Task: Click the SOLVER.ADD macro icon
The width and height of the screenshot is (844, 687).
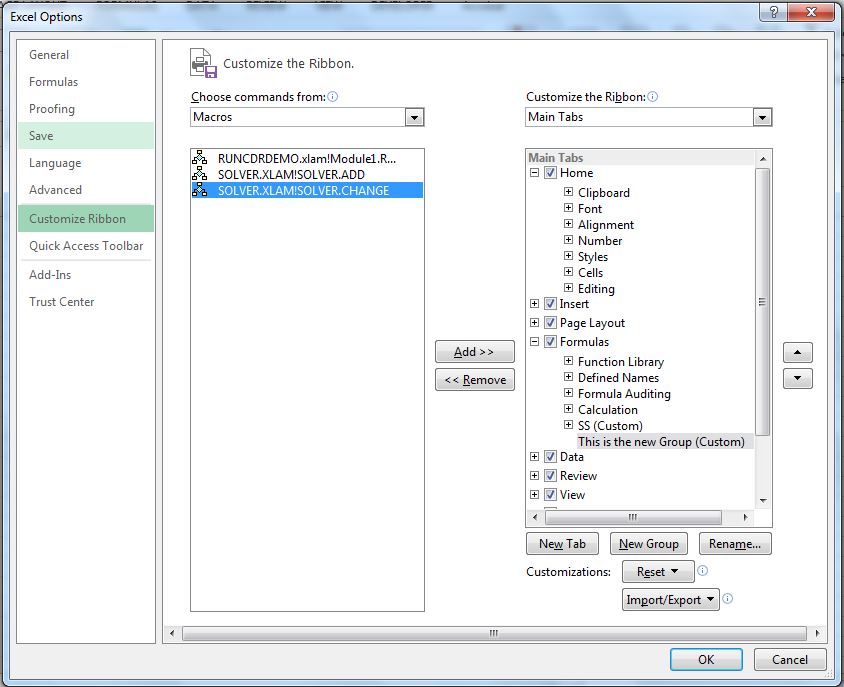Action: pyautogui.click(x=200, y=174)
